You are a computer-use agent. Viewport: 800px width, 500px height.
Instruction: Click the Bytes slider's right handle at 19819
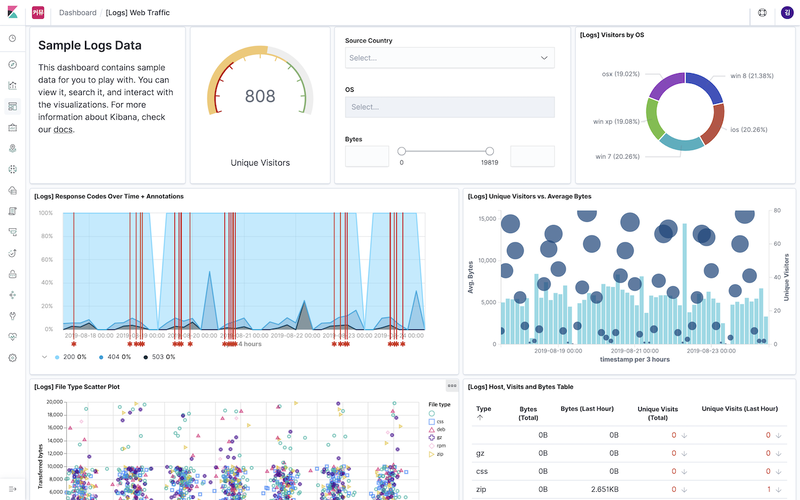tap(489, 151)
